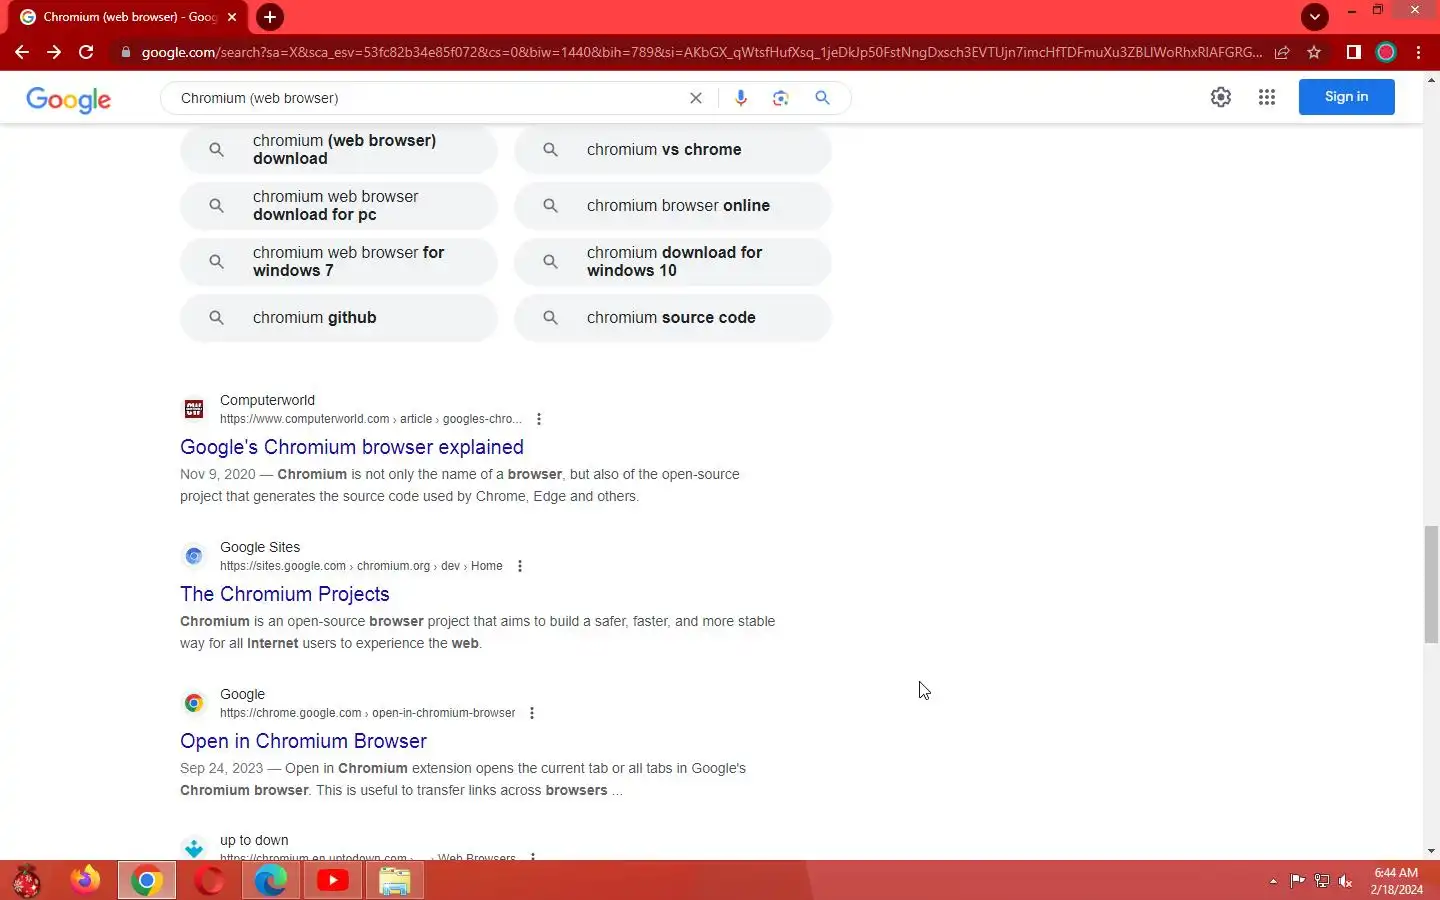Open The Chromium Projects result
This screenshot has height=900, width=1440.
285,594
